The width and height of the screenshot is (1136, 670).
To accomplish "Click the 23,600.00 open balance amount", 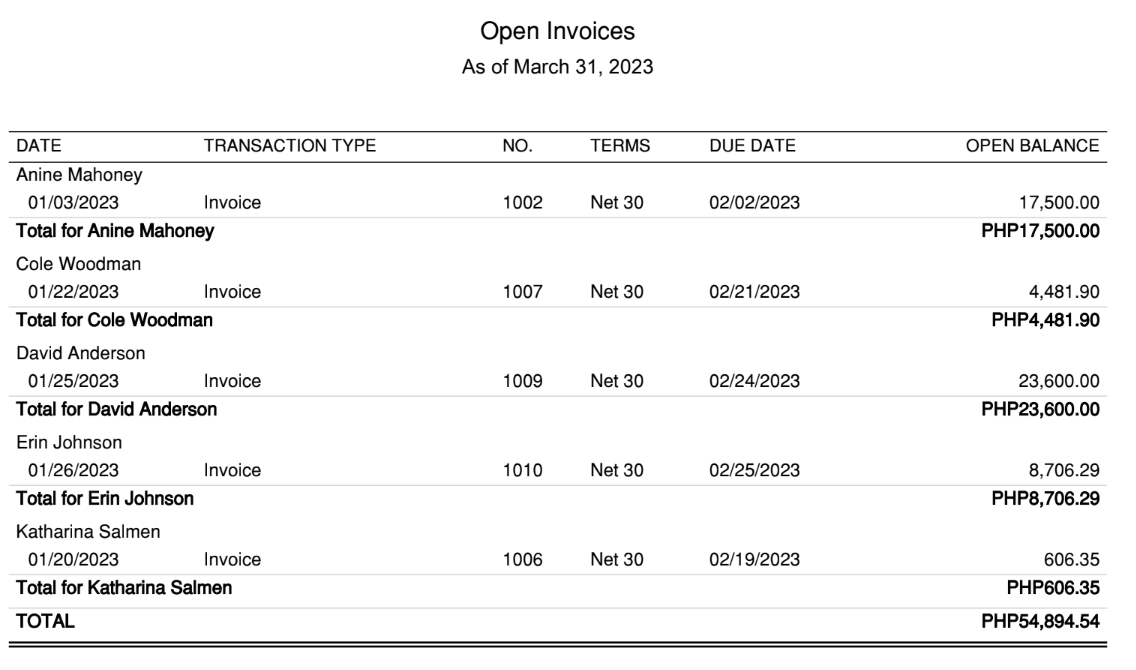I will [1057, 381].
